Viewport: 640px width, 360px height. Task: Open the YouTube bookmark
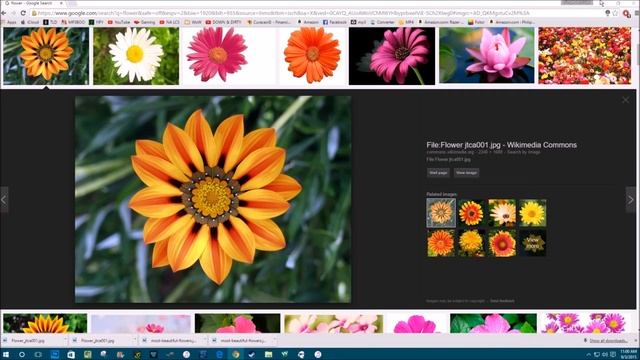click(x=119, y=22)
